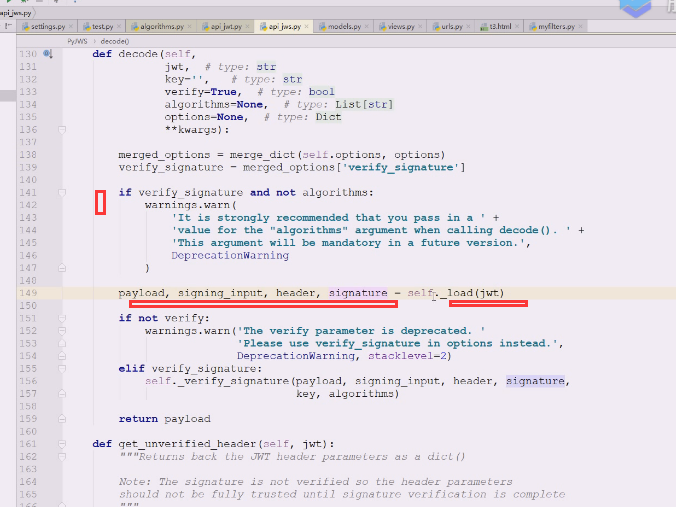Click highlighted 'signature' on line 149
The image size is (676, 507).
(x=358, y=293)
